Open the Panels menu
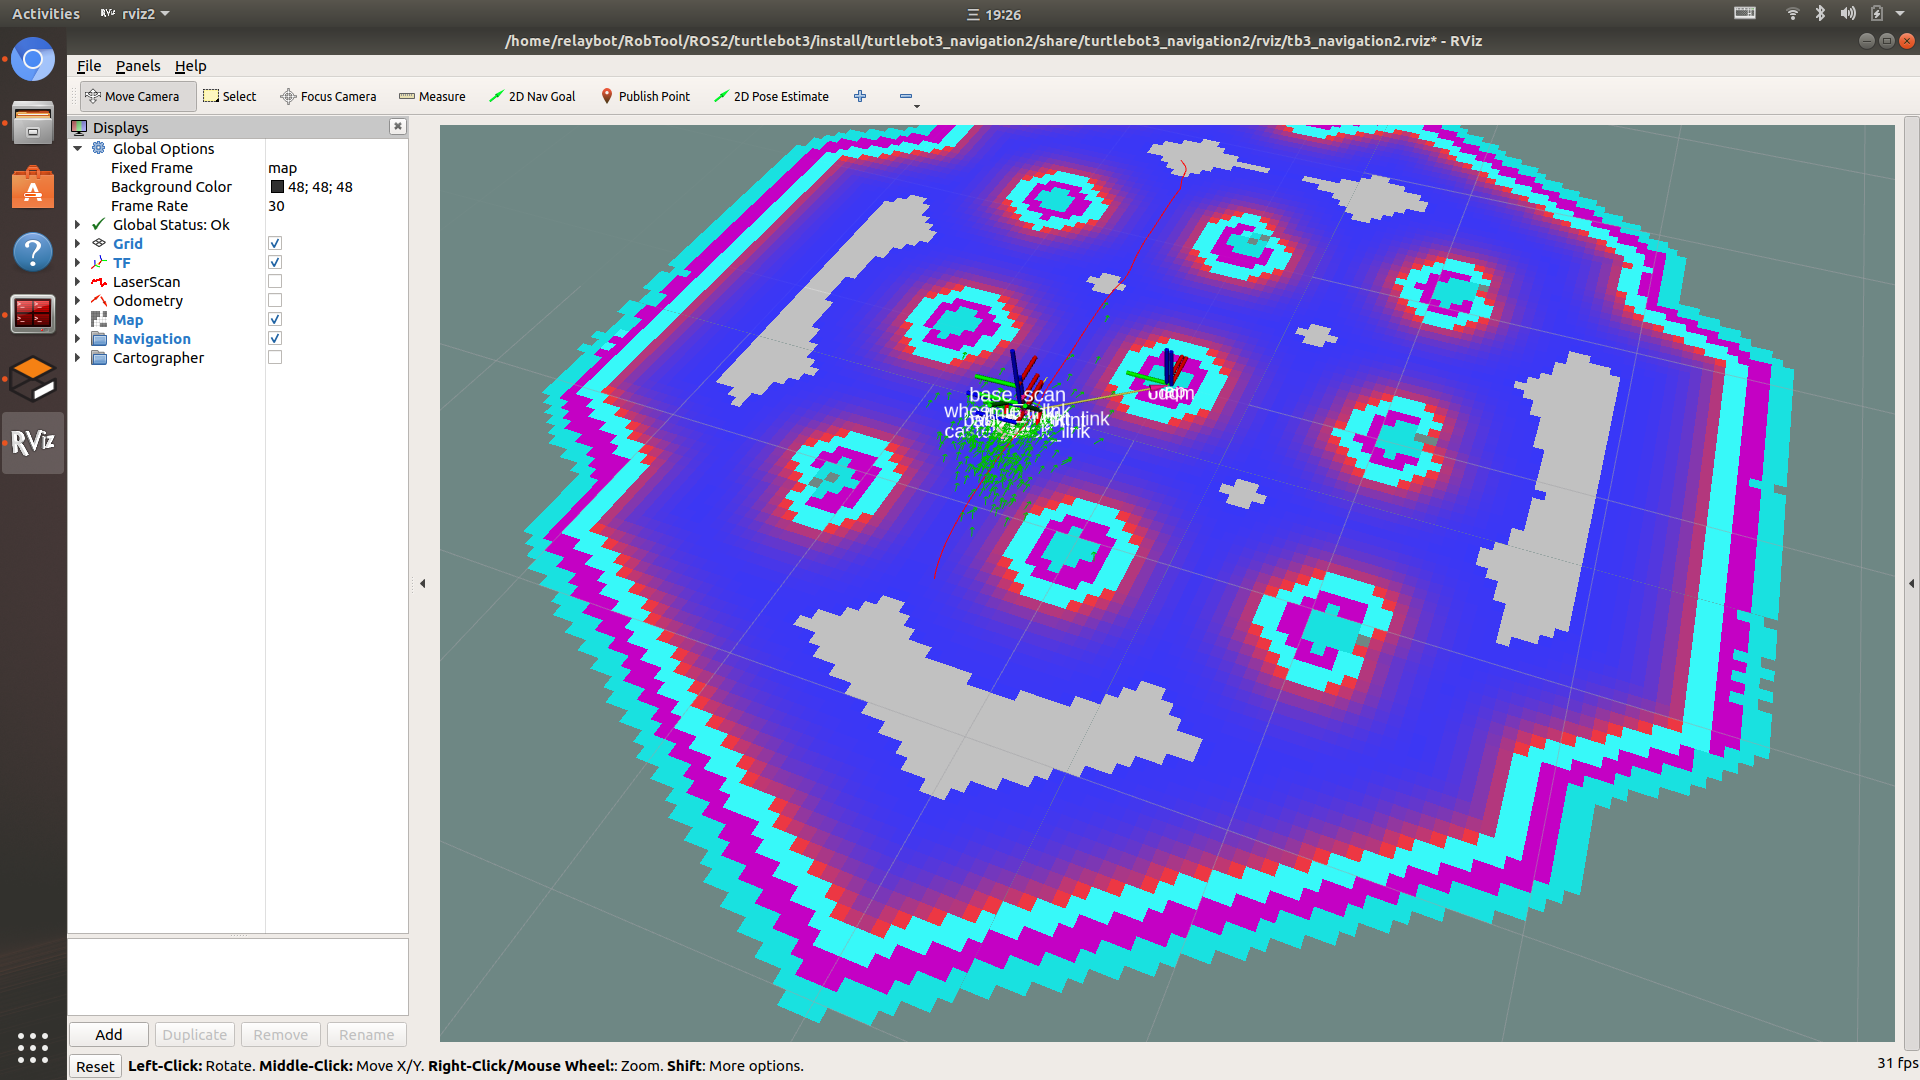The height and width of the screenshot is (1080, 1920). 138,66
